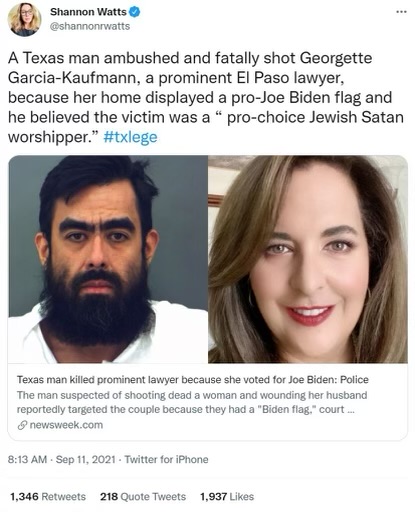
Task: Open the smiling woman photo
Action: (x=308, y=259)
